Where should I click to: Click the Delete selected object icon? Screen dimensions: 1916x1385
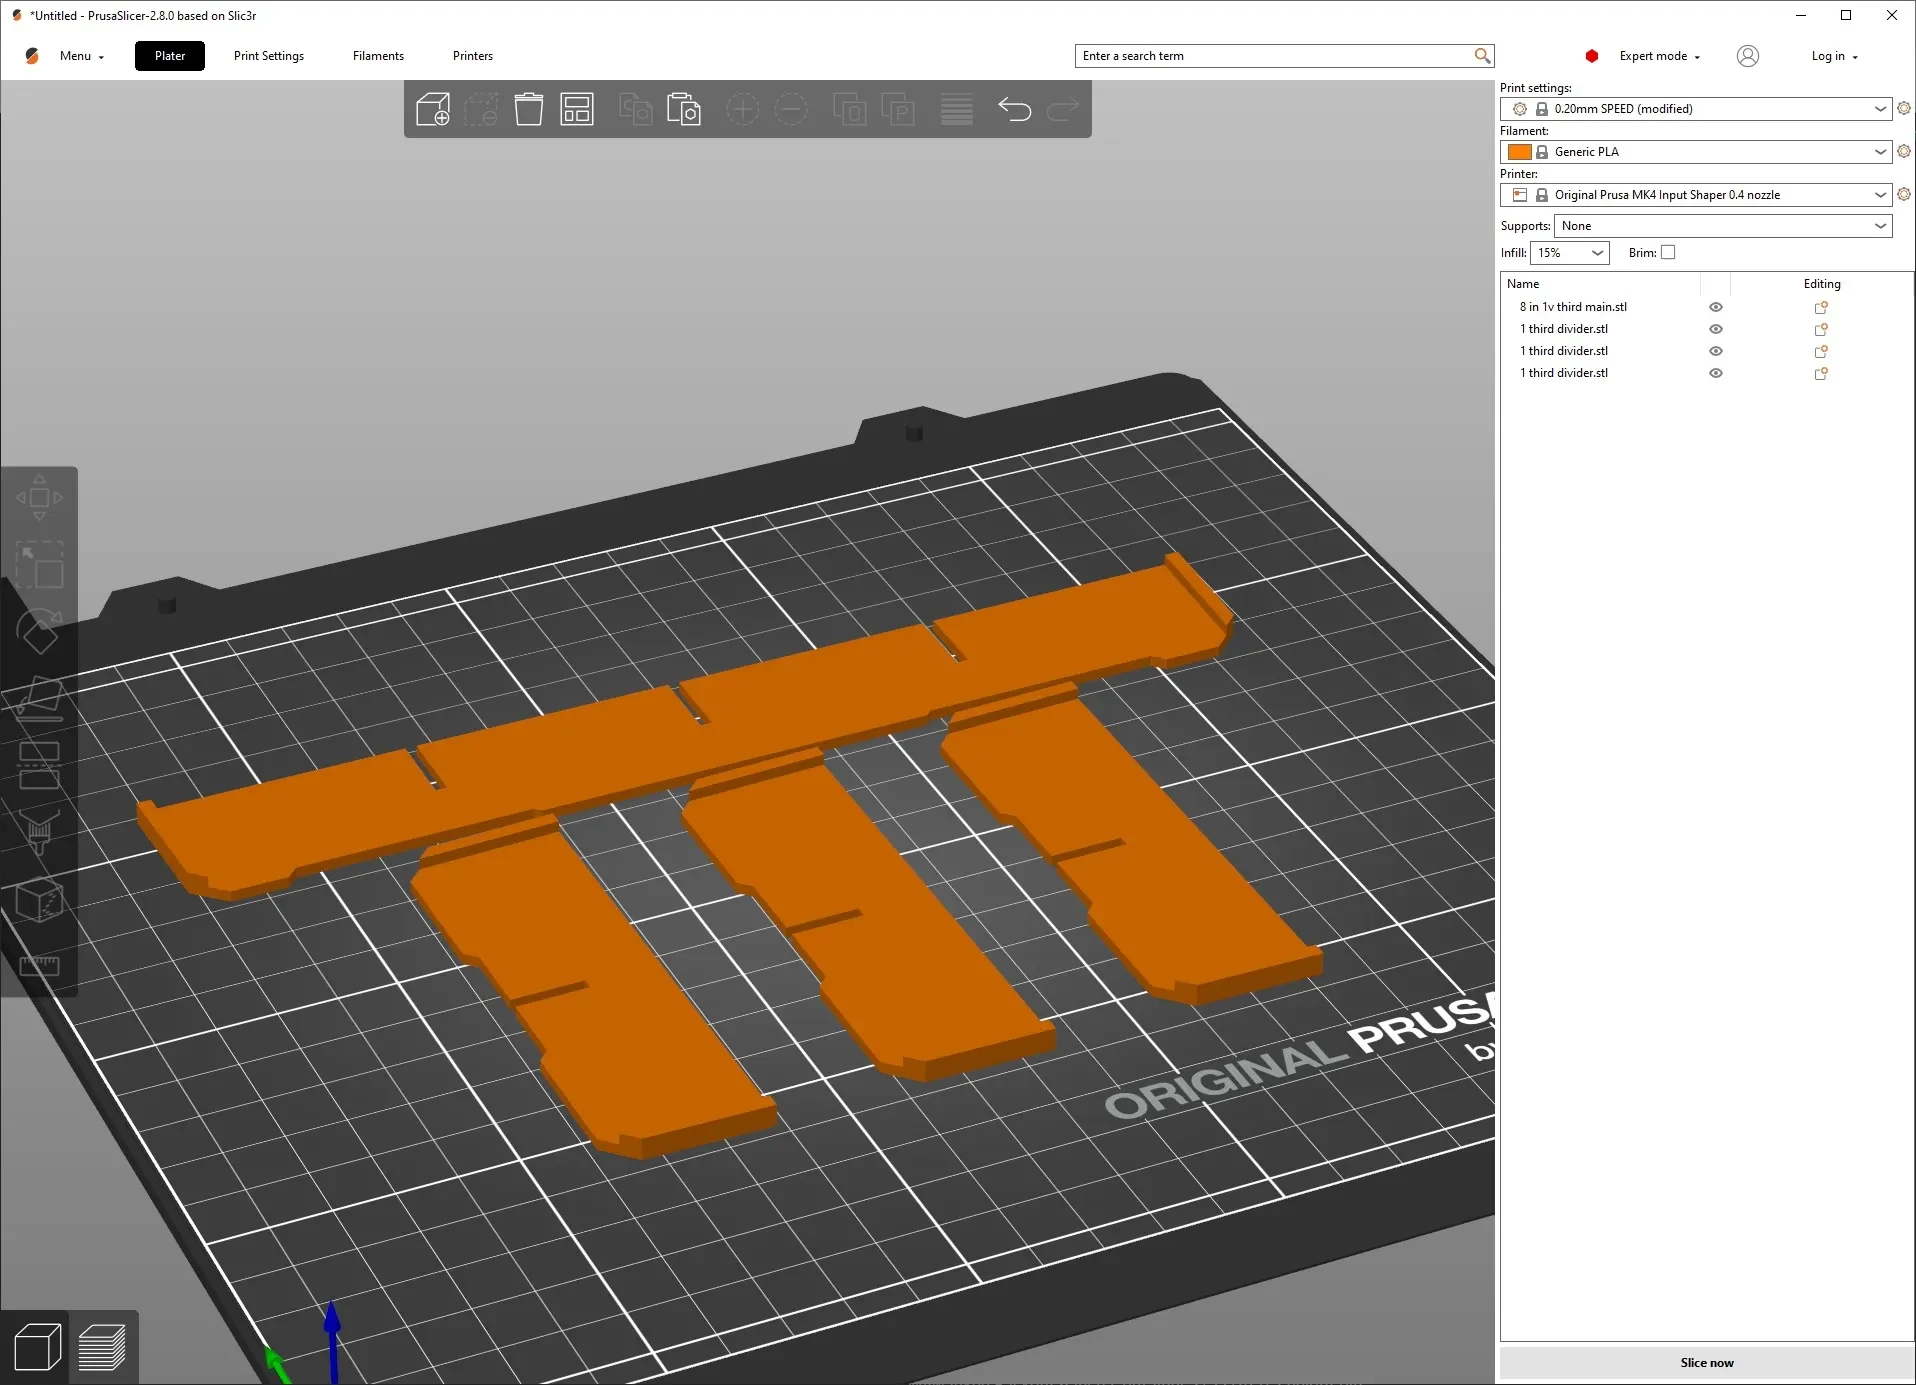pyautogui.click(x=481, y=109)
